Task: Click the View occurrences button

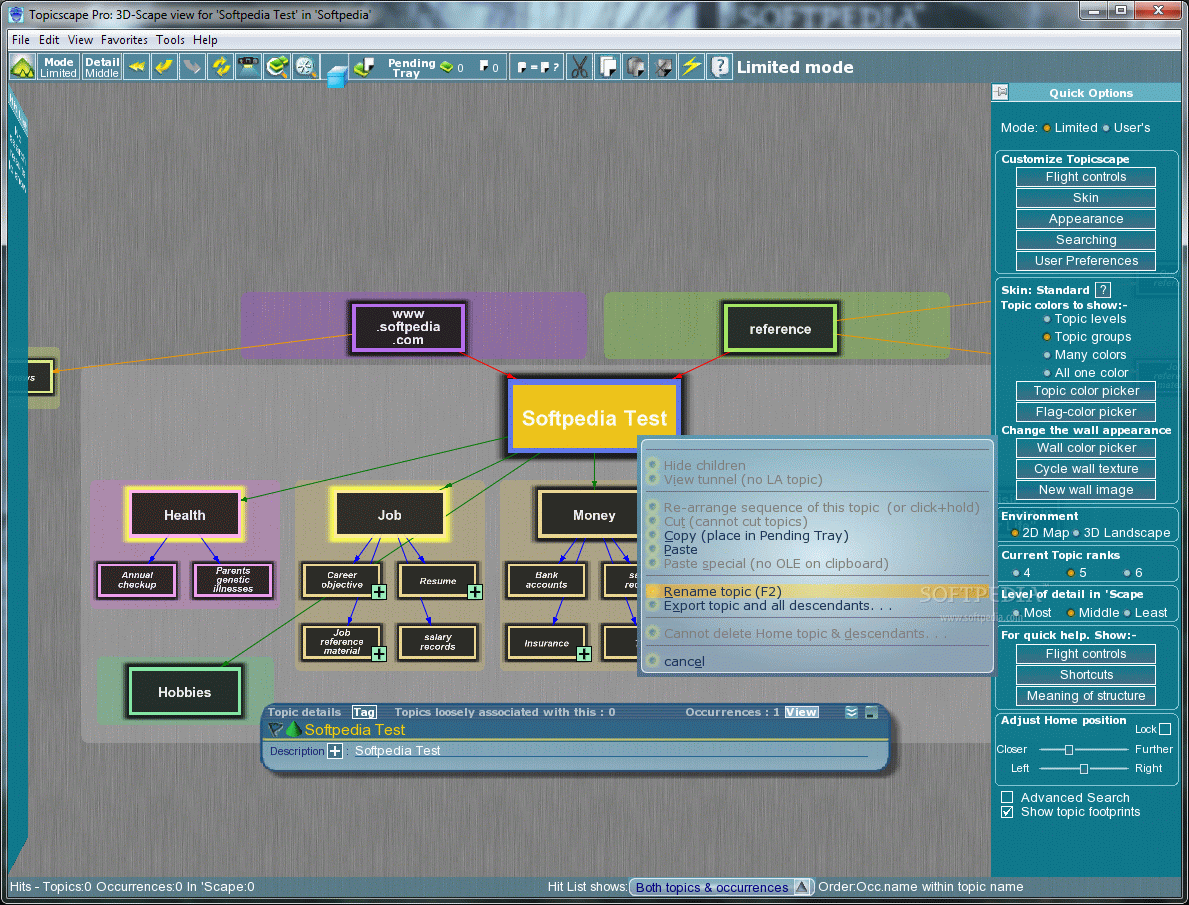Action: pos(801,712)
